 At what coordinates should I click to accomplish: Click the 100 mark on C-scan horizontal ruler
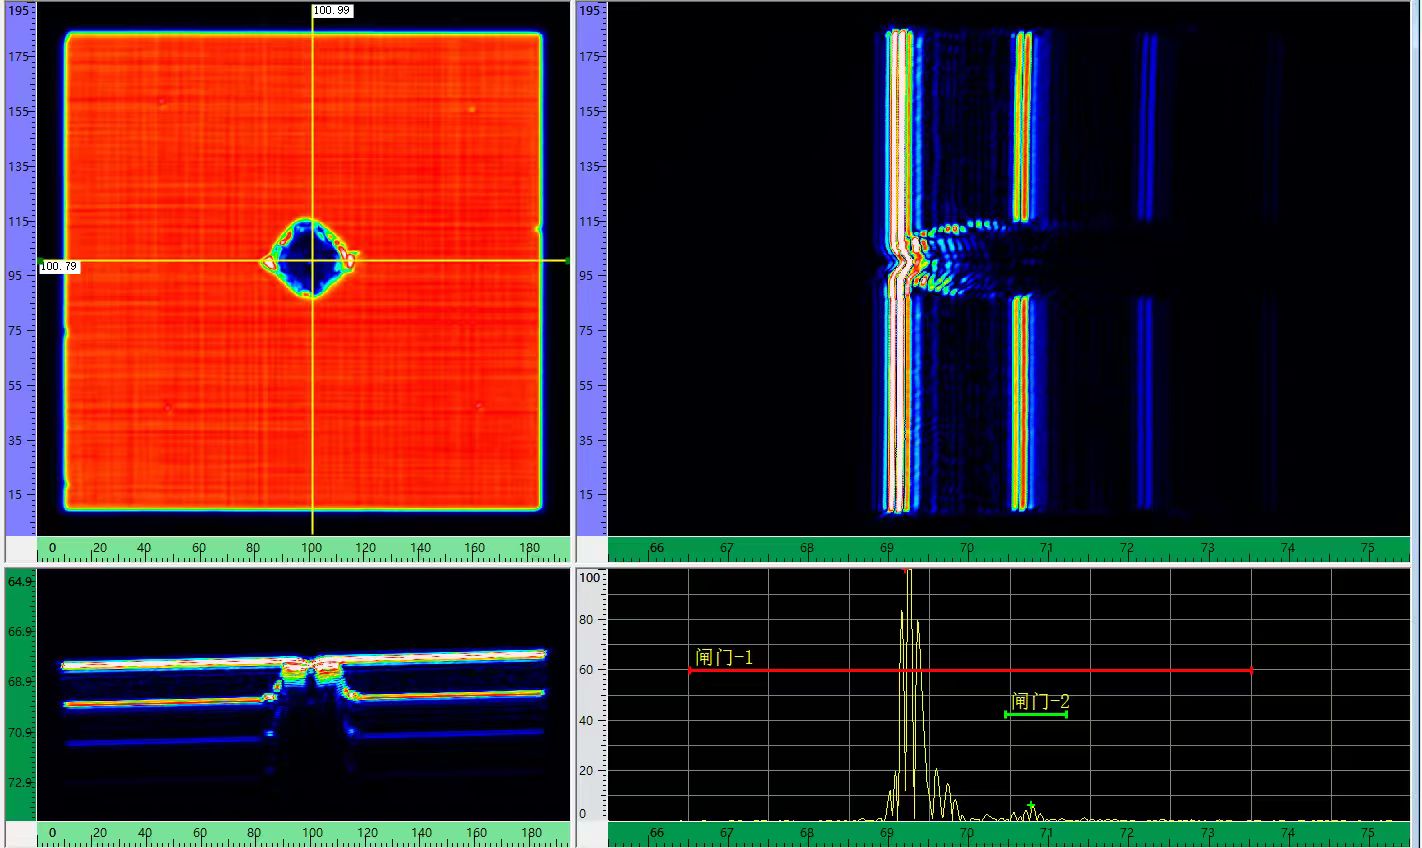(313, 548)
